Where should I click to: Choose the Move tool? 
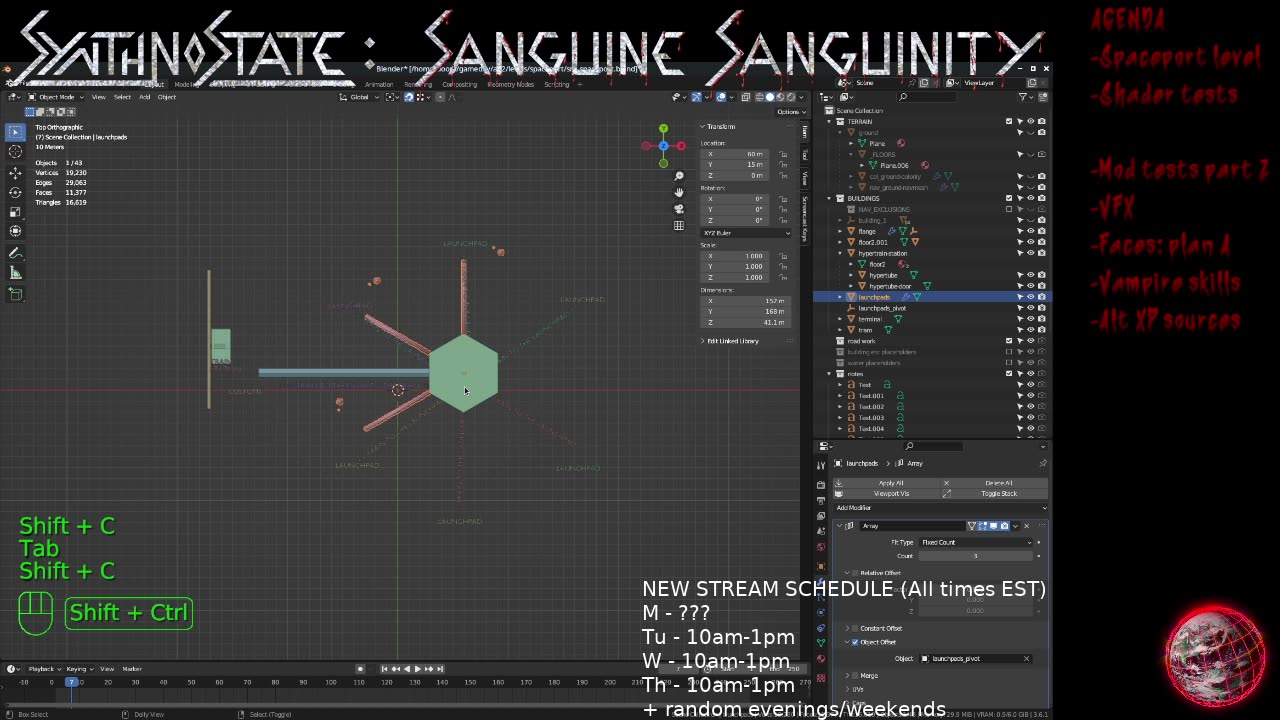pos(15,172)
